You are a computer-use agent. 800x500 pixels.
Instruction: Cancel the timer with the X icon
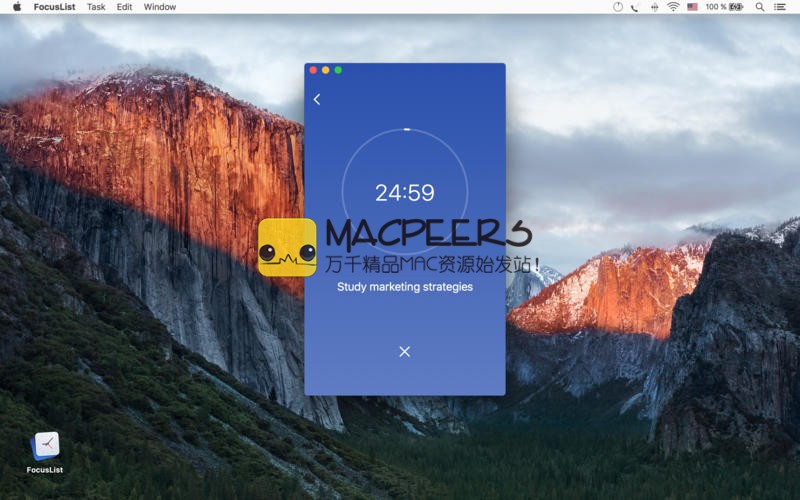[x=404, y=351]
